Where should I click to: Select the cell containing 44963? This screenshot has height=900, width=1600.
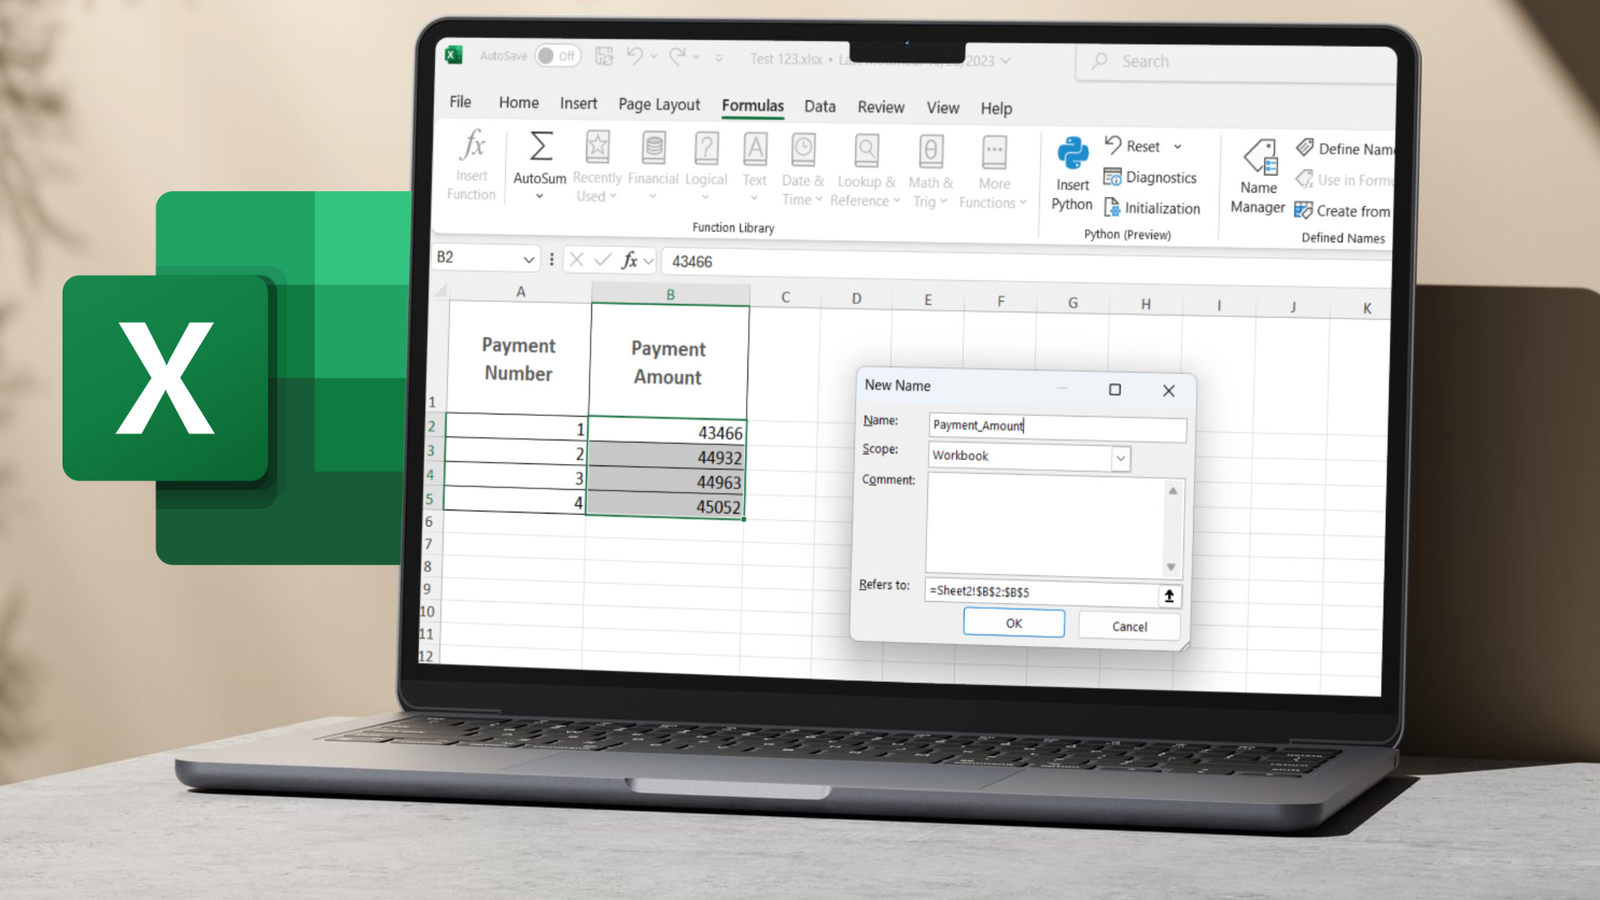pyautogui.click(x=666, y=481)
